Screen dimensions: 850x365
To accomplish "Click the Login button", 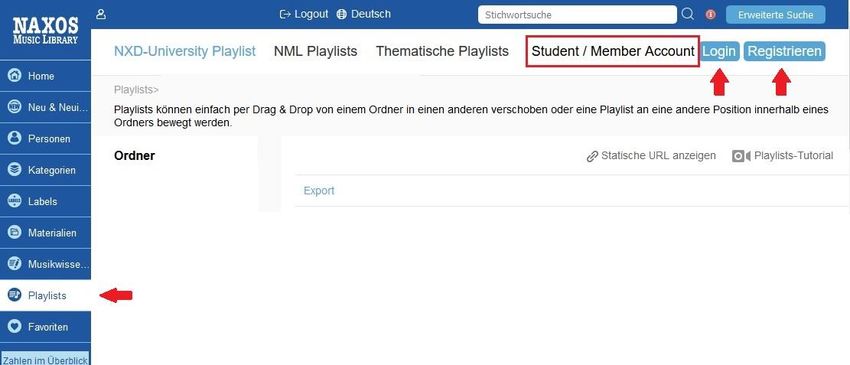I will coord(719,52).
